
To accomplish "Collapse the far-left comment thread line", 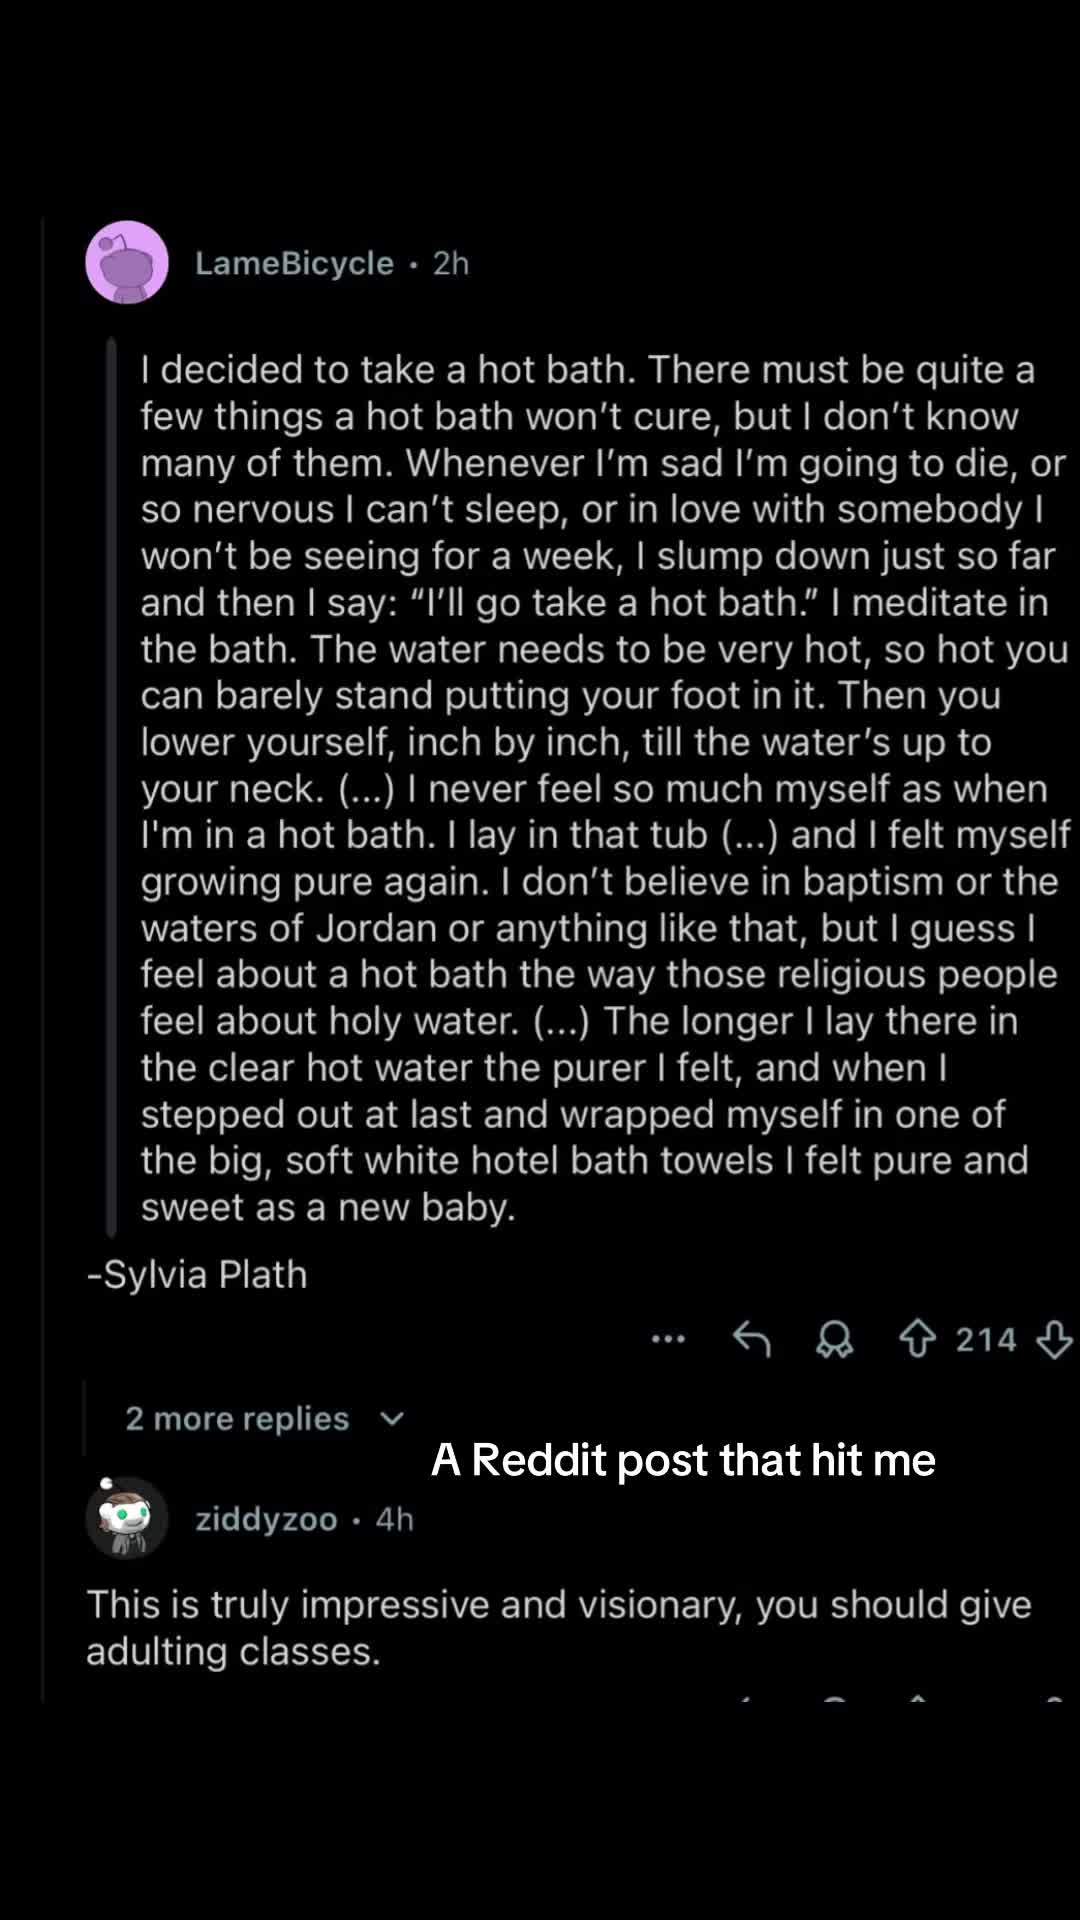I will (43, 958).
